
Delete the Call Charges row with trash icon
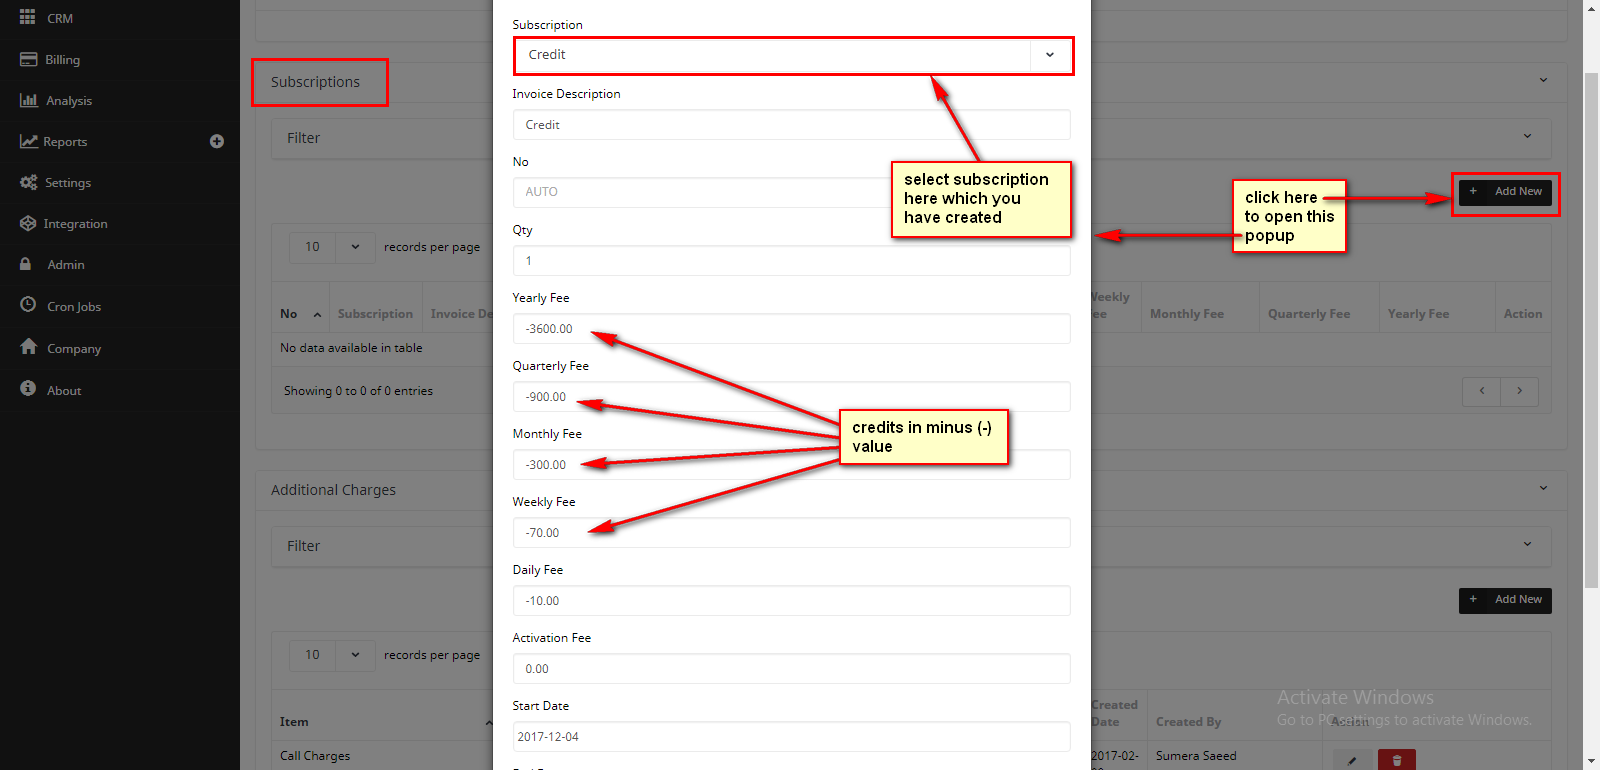[x=1396, y=760]
